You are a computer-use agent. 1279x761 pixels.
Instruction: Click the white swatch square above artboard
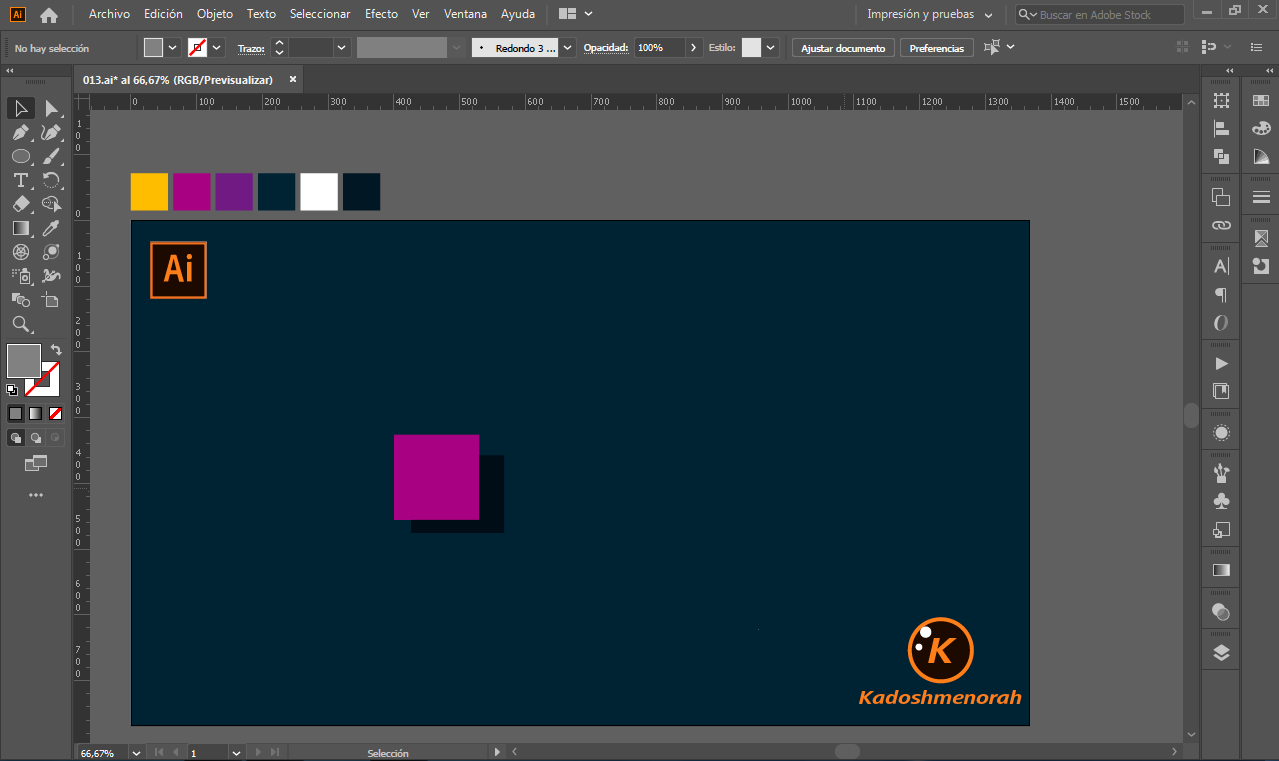click(x=319, y=192)
